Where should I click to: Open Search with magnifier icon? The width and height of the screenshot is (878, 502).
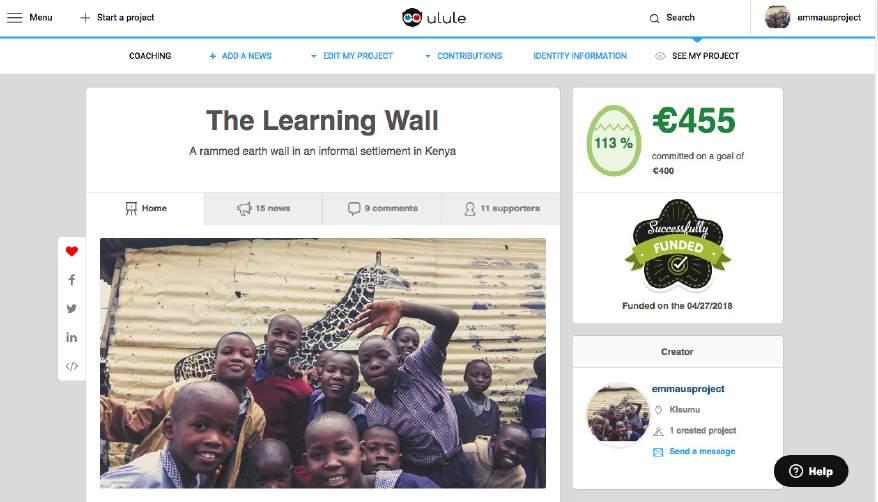[672, 18]
